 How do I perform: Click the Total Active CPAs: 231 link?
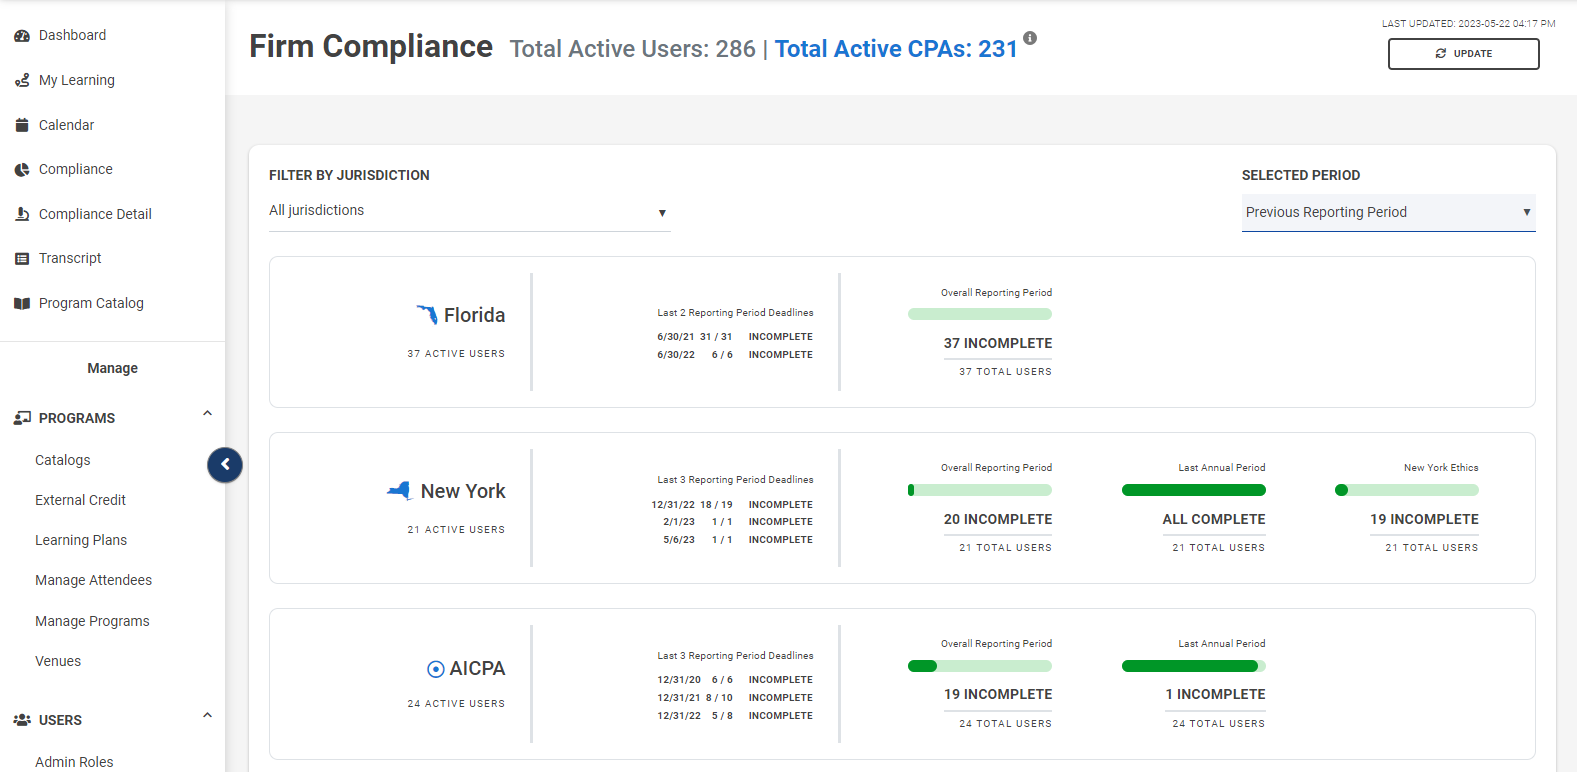895,49
